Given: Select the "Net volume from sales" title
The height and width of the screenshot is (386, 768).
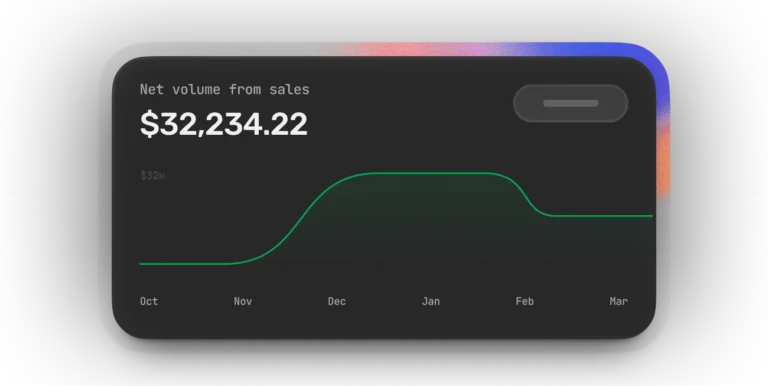Looking at the screenshot, I should click(x=225, y=90).
